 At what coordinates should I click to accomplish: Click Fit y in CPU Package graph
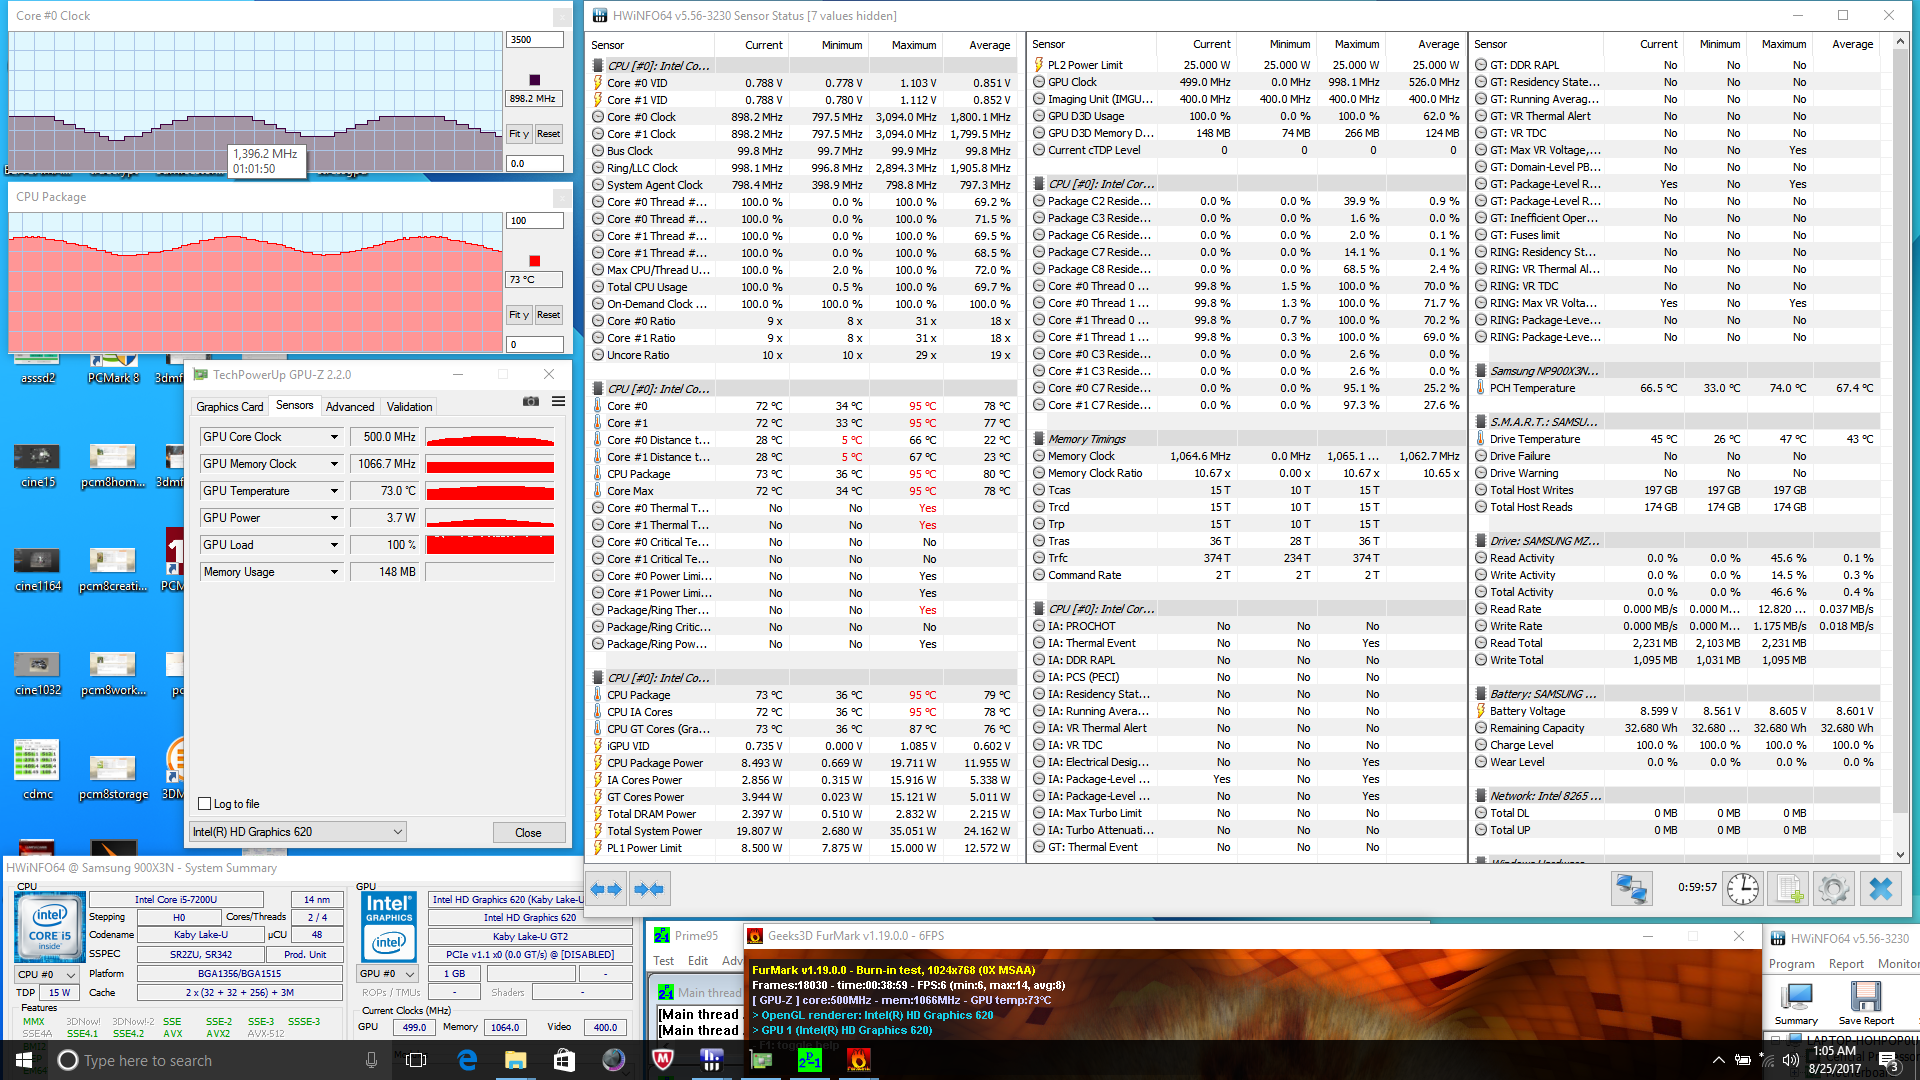click(518, 315)
